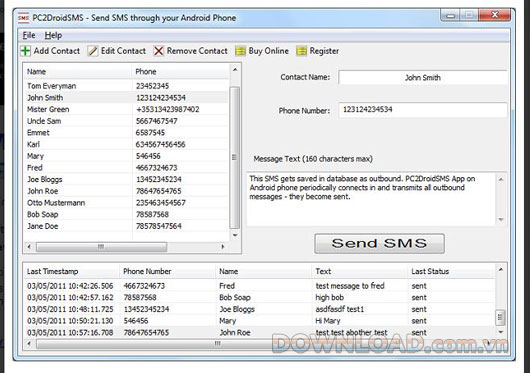This screenshot has height=373, width=530.
Task: Open the Help menu
Action: (53, 35)
